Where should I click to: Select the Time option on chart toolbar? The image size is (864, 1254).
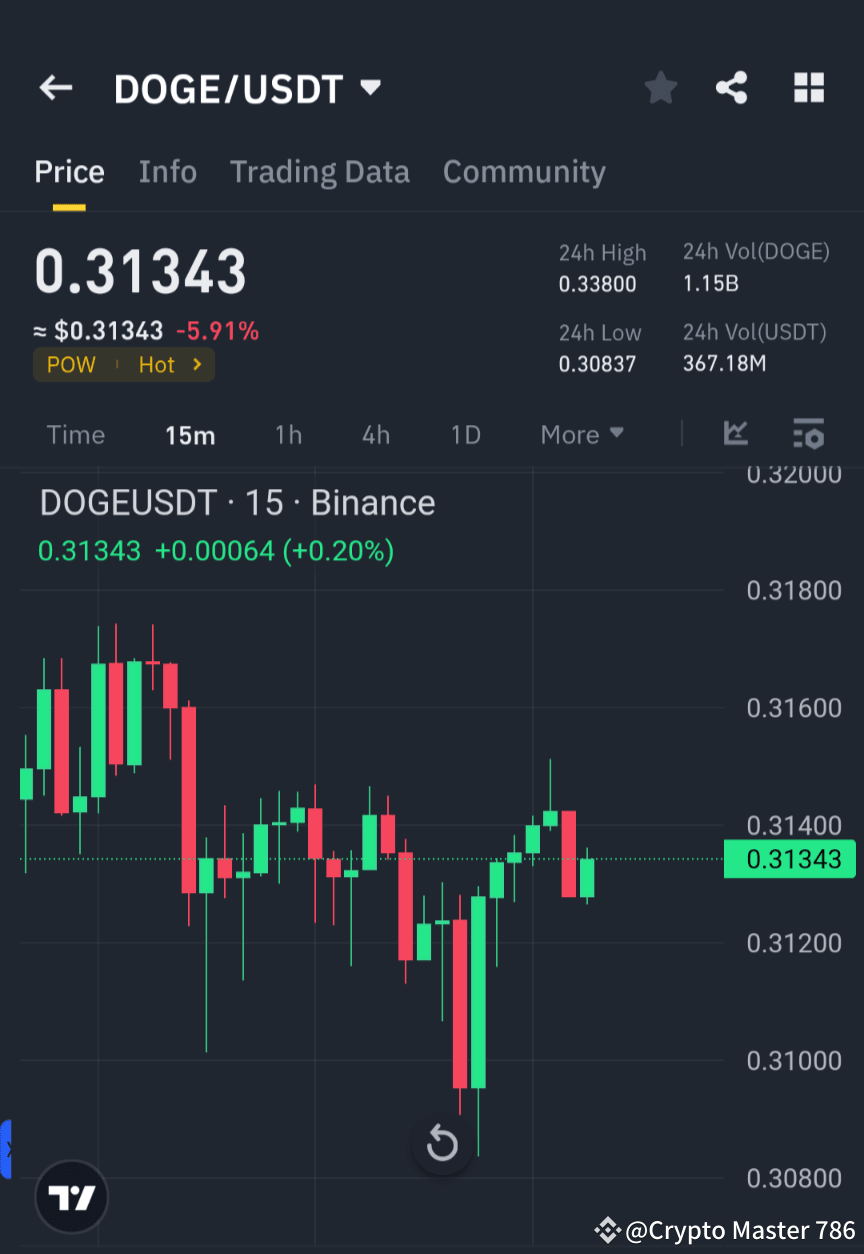pyautogui.click(x=76, y=434)
